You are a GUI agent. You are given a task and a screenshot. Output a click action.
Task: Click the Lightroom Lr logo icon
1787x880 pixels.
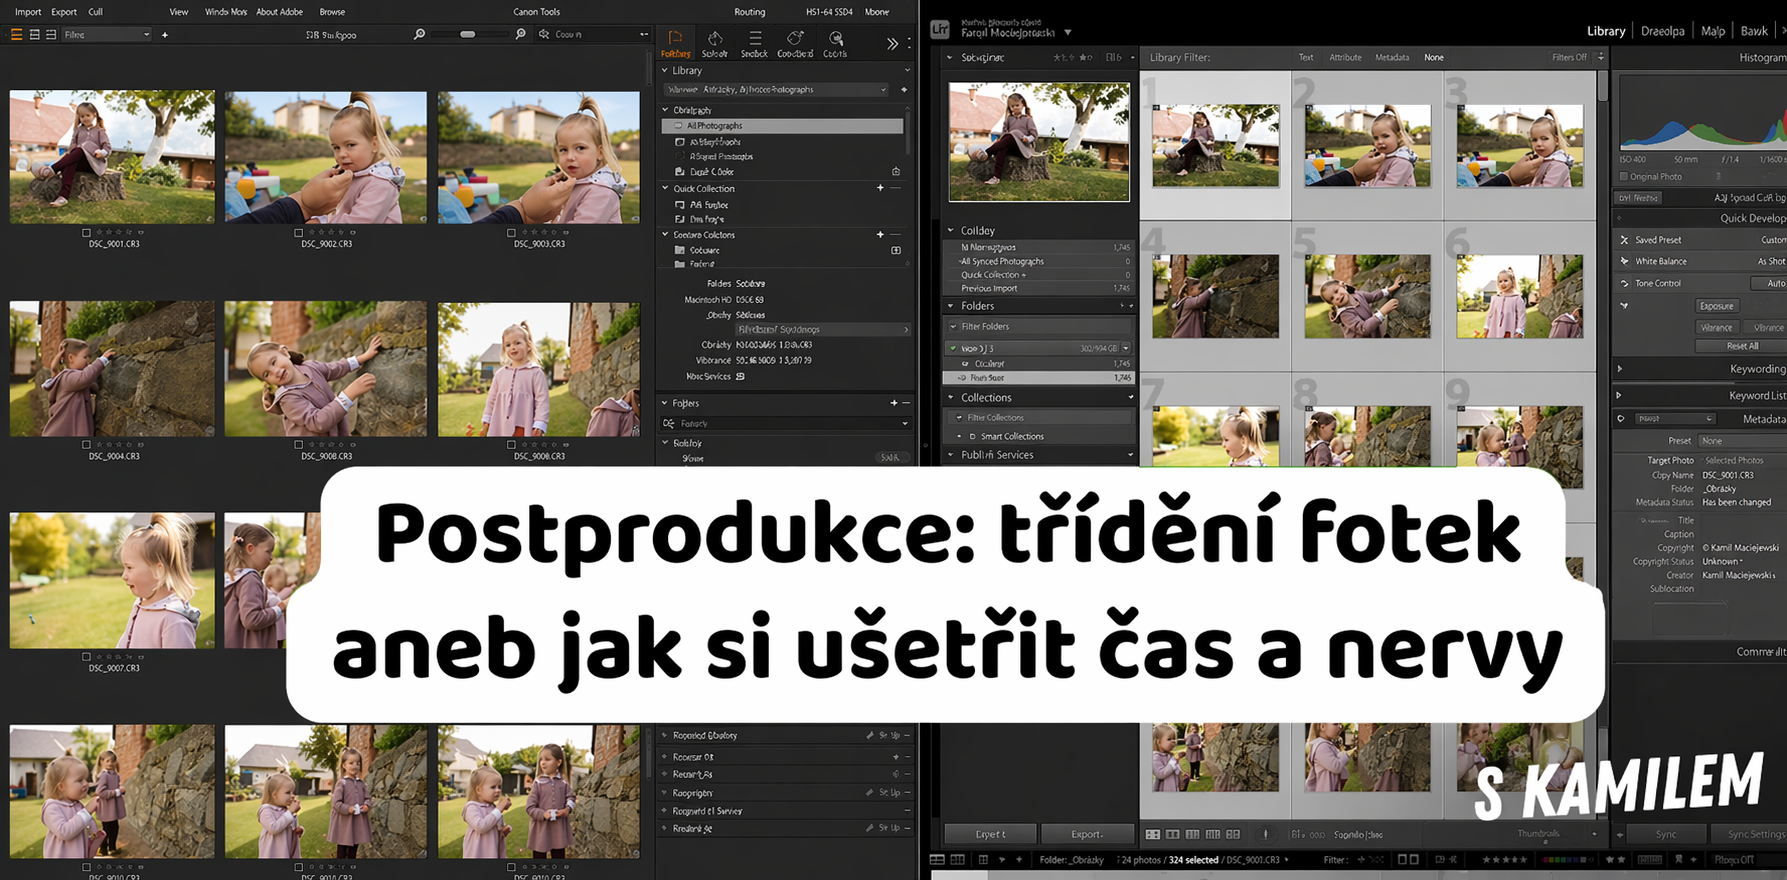click(939, 29)
